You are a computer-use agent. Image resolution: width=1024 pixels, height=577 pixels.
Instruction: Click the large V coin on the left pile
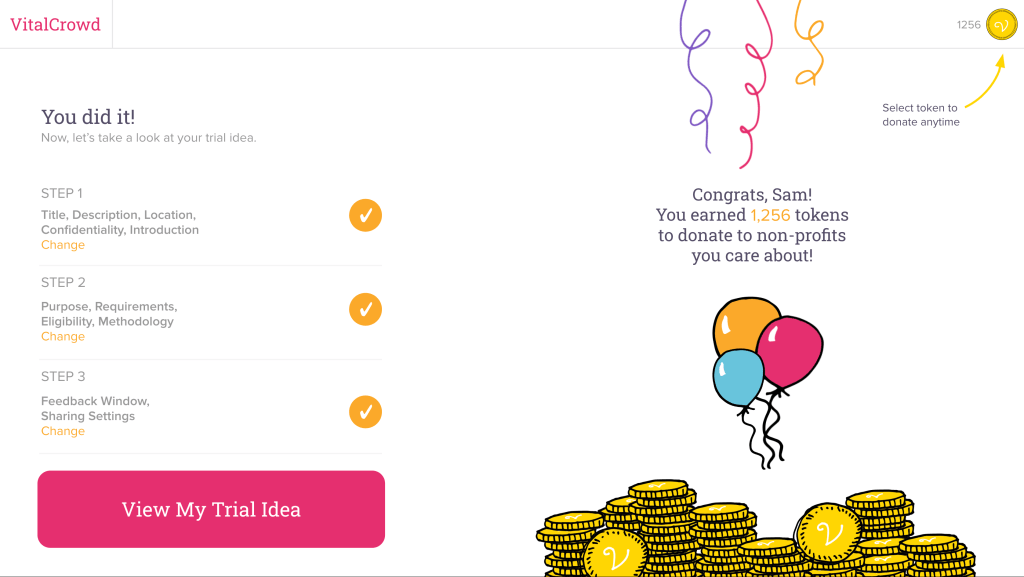pyautogui.click(x=614, y=554)
